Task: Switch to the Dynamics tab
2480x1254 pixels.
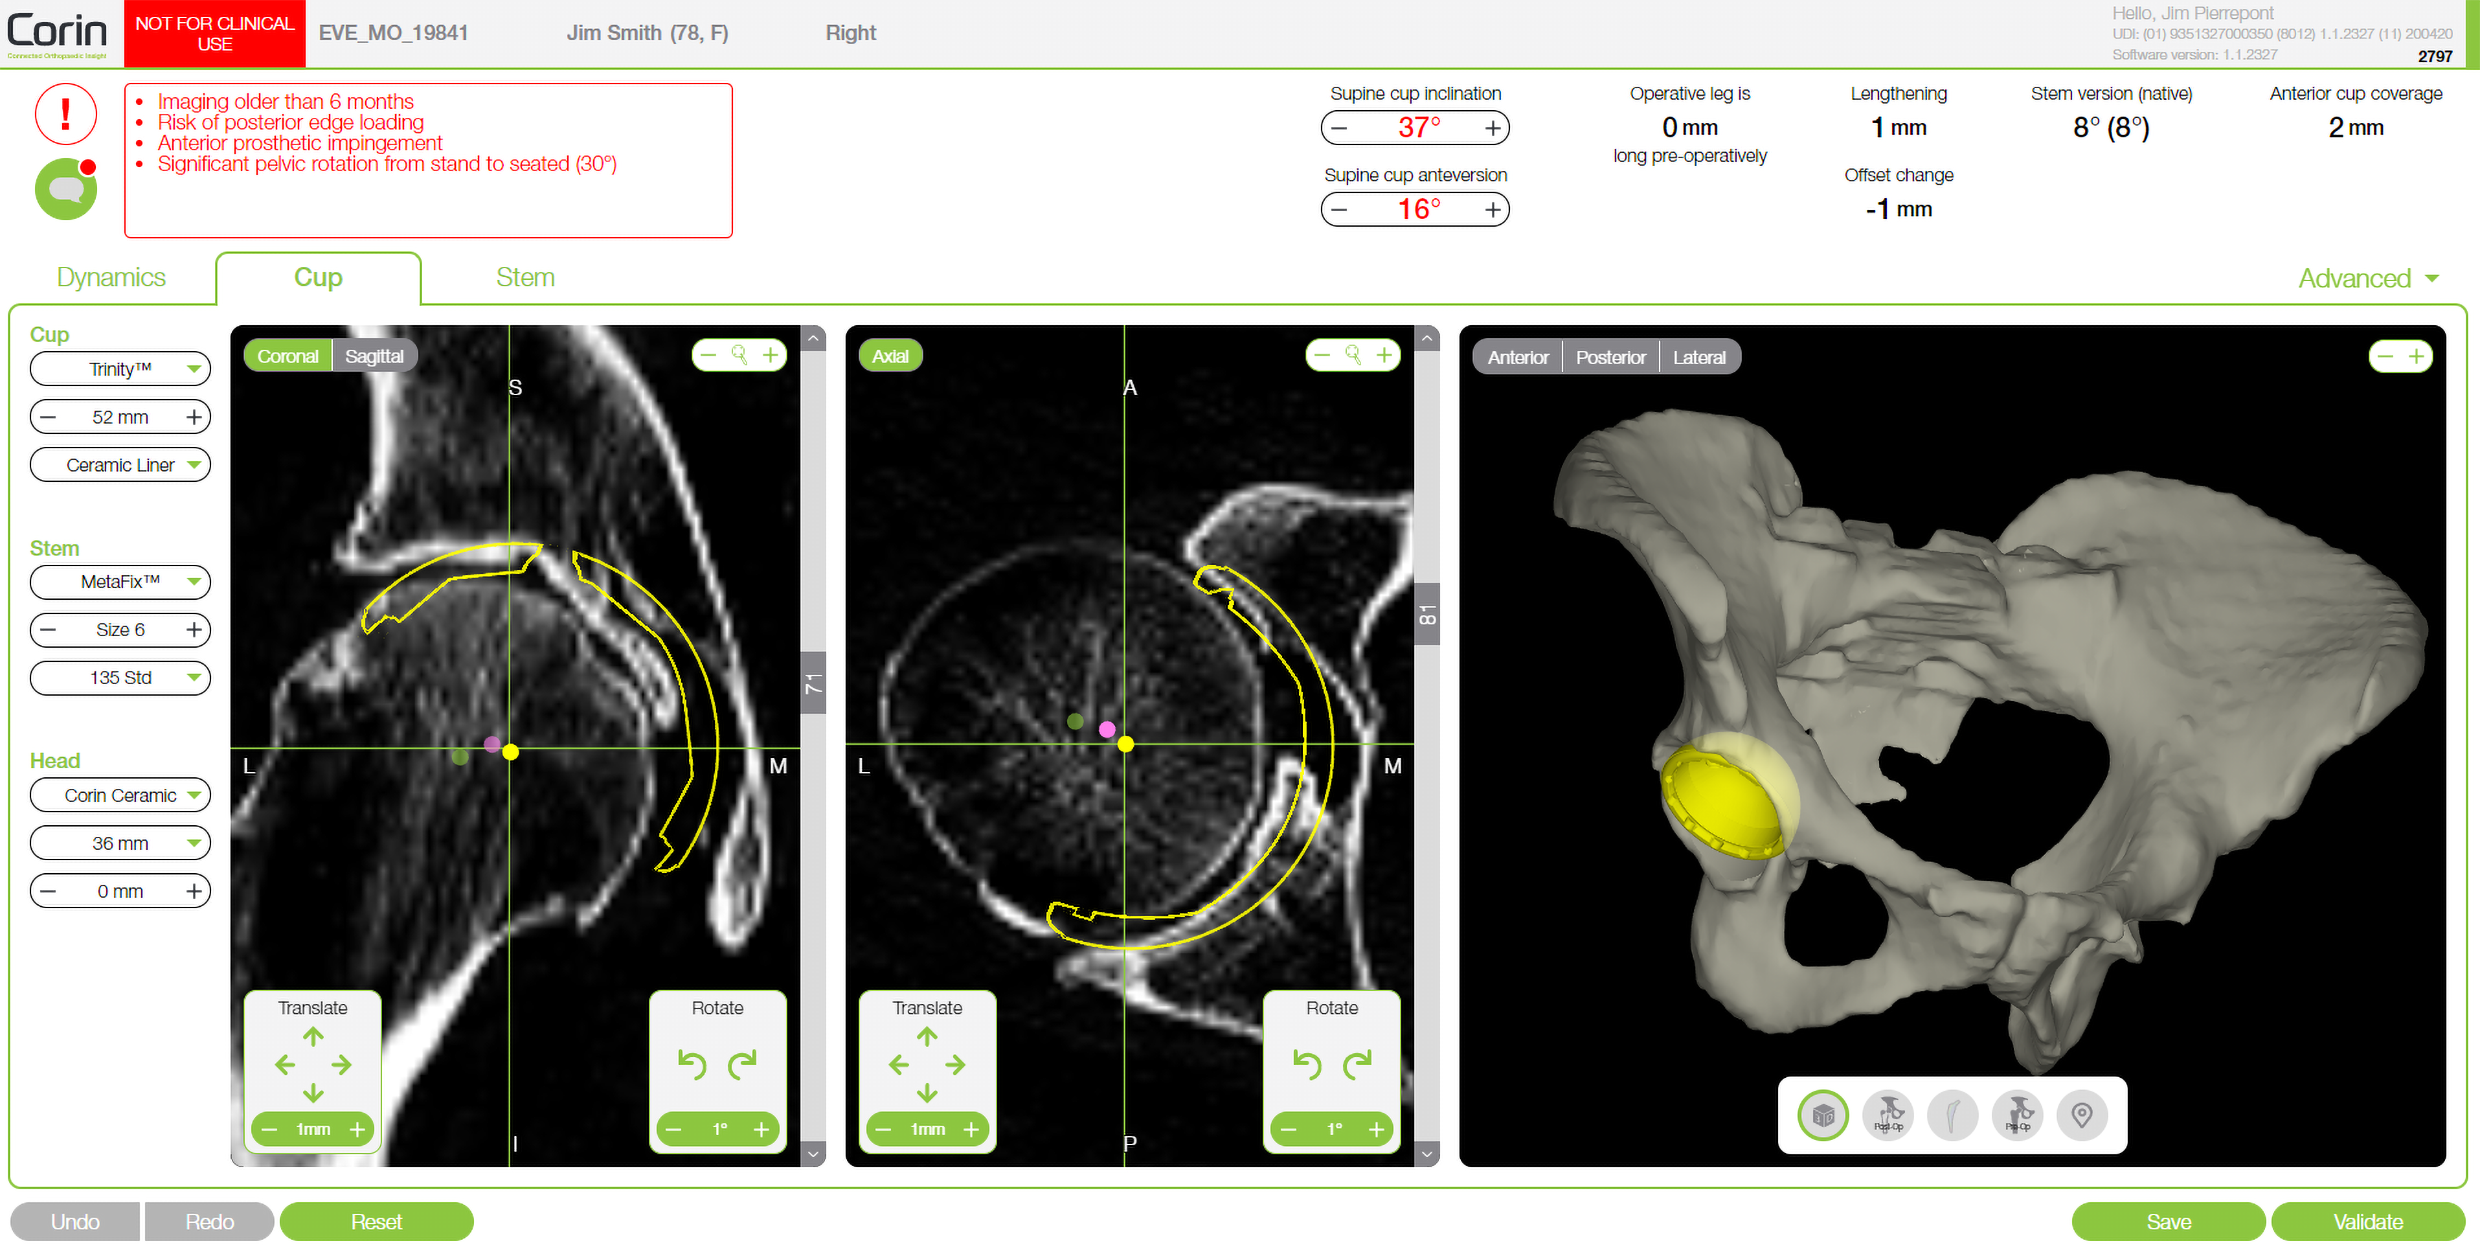Action: coord(111,277)
